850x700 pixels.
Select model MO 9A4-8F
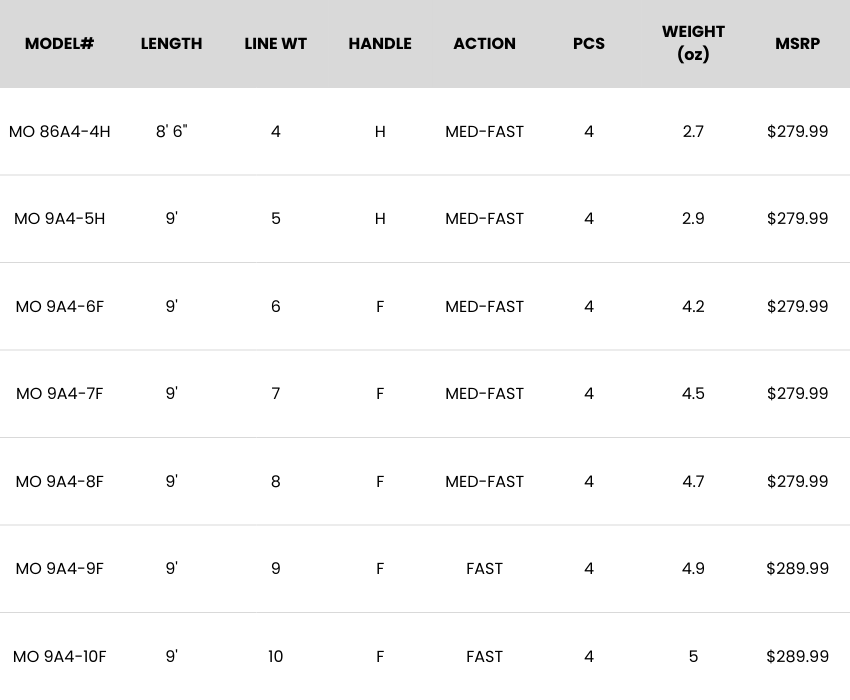[59, 481]
